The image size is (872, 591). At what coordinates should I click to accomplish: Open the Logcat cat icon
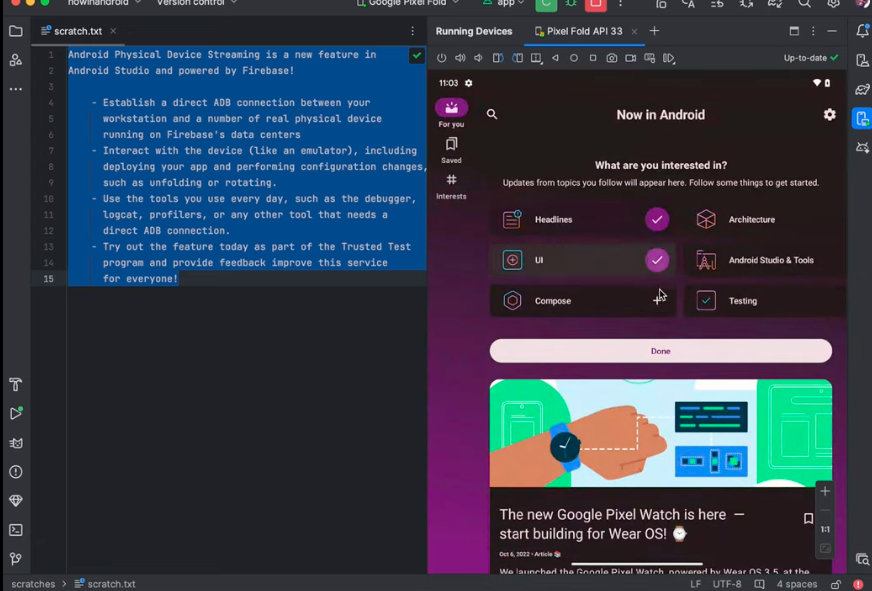(16, 443)
